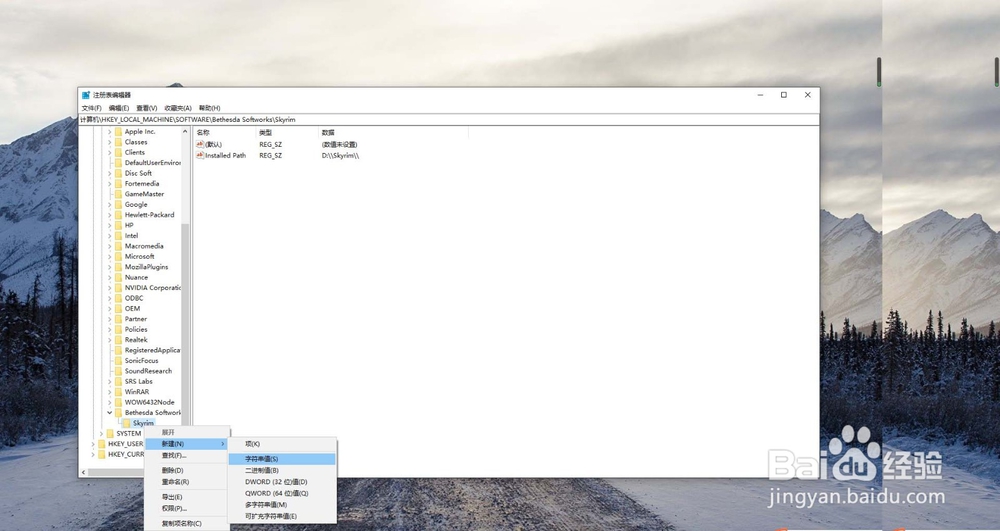Click the Clients folder icon
Viewport: 1000px width, 531px height.
tap(119, 152)
